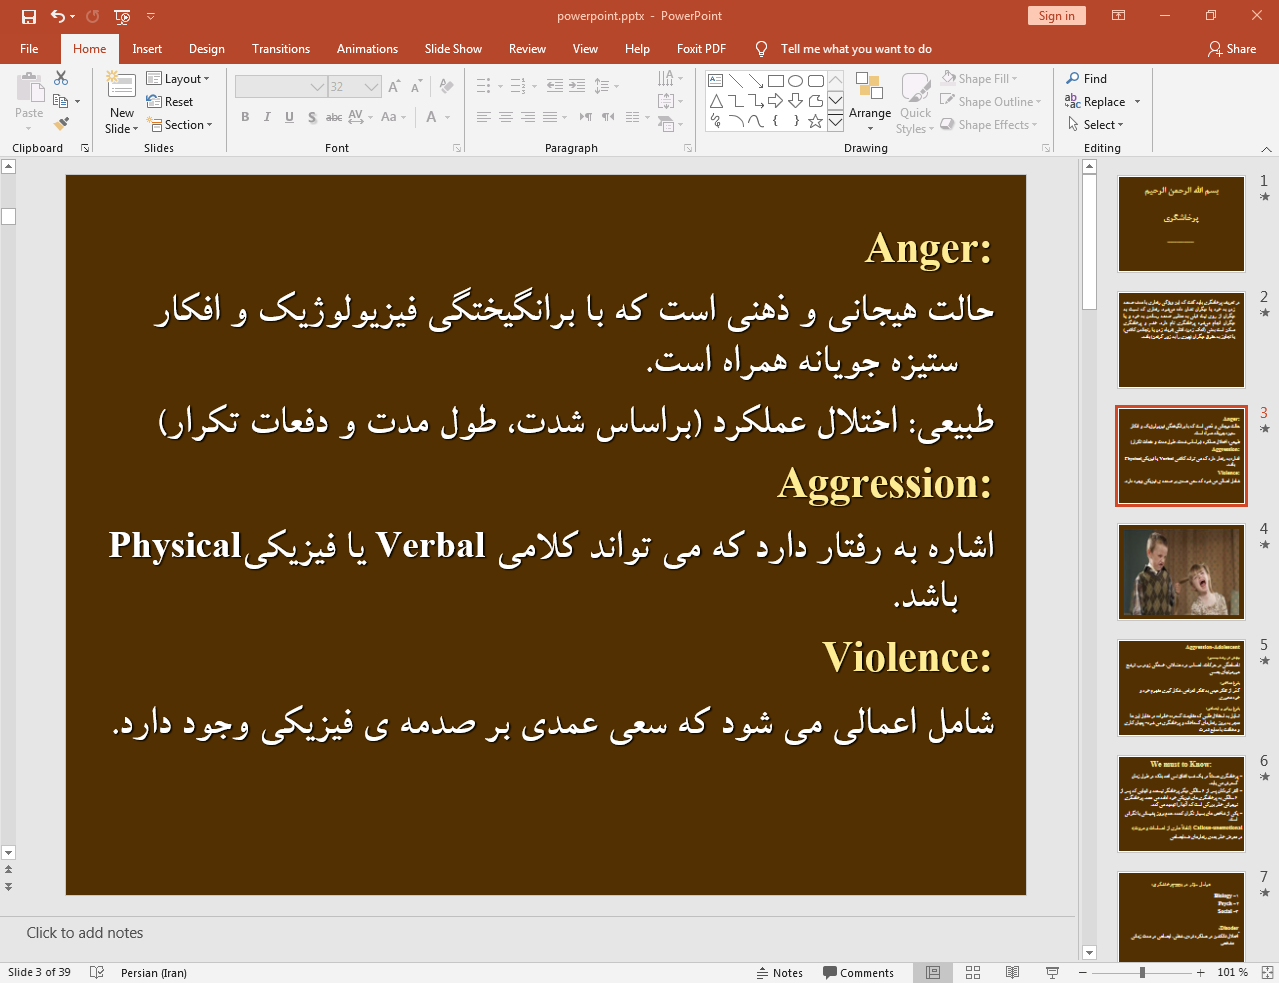Open the Transitions tab
This screenshot has height=983, width=1279.
(x=280, y=48)
